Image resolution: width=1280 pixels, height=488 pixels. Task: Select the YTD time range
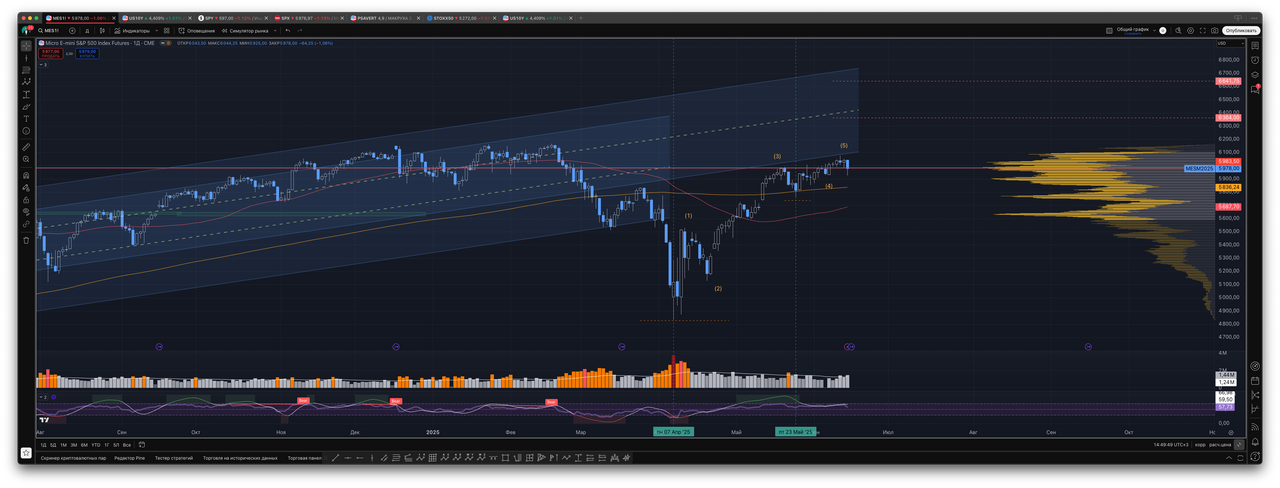(x=95, y=444)
